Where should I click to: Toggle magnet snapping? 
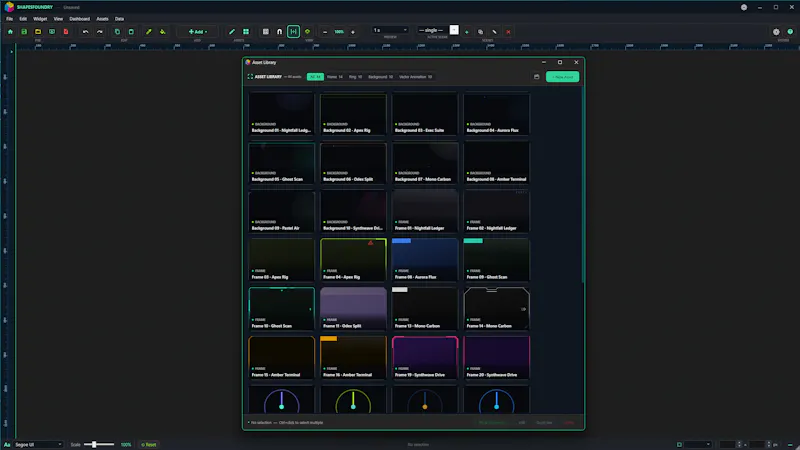[x=280, y=32]
